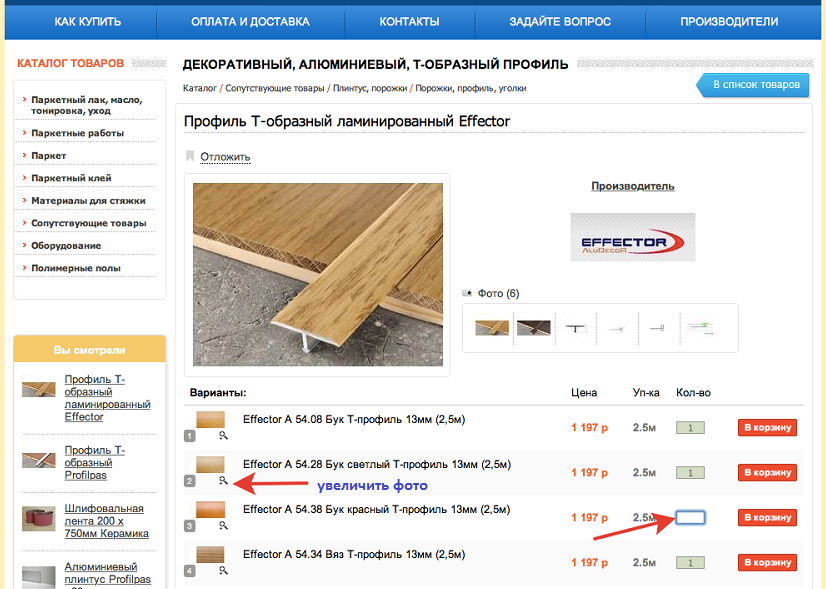Click quantity field for 54.28 Бук светлый
This screenshot has height=589, width=826.
690,473
